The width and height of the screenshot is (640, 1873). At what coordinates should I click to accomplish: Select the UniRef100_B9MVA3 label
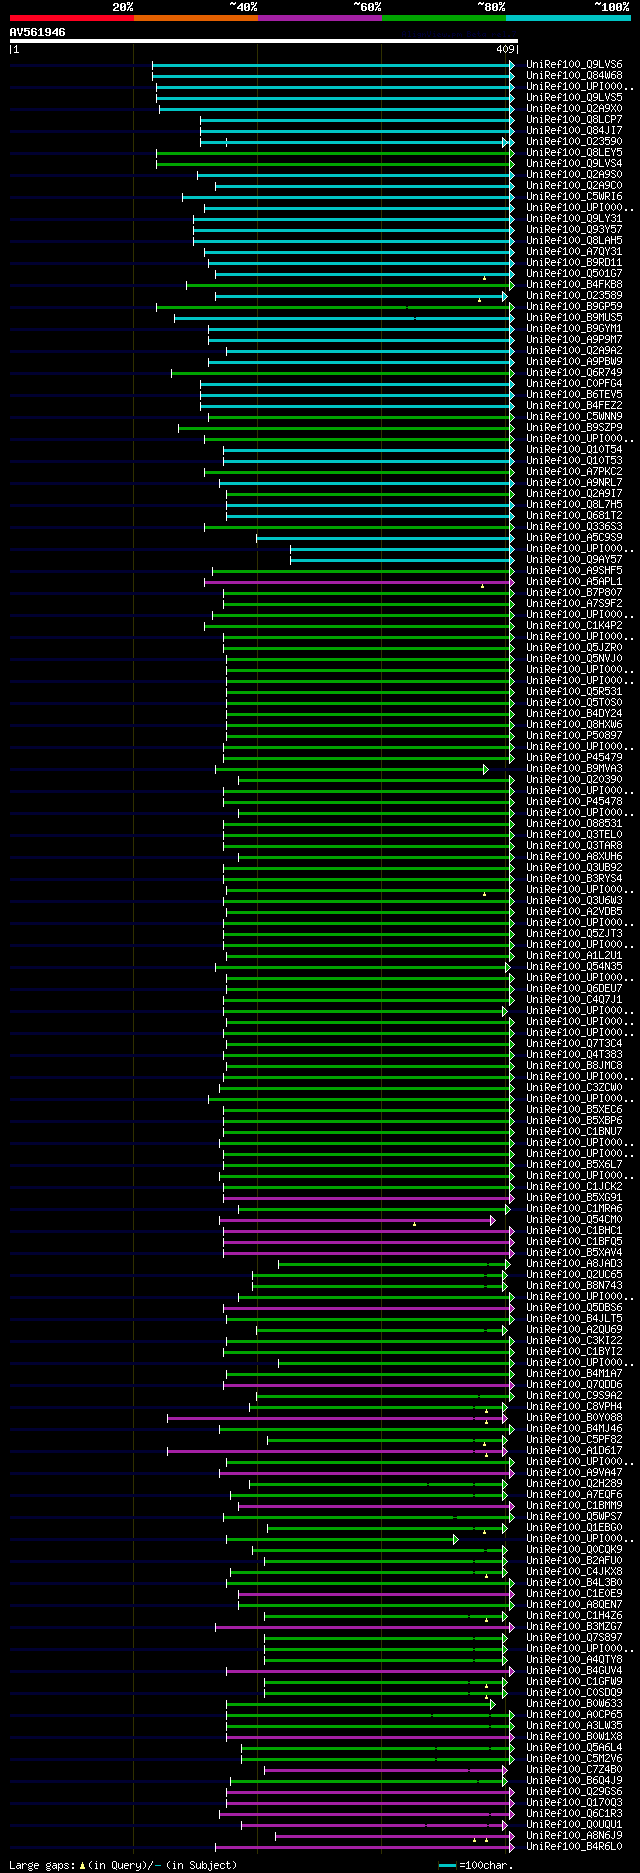pos(574,769)
